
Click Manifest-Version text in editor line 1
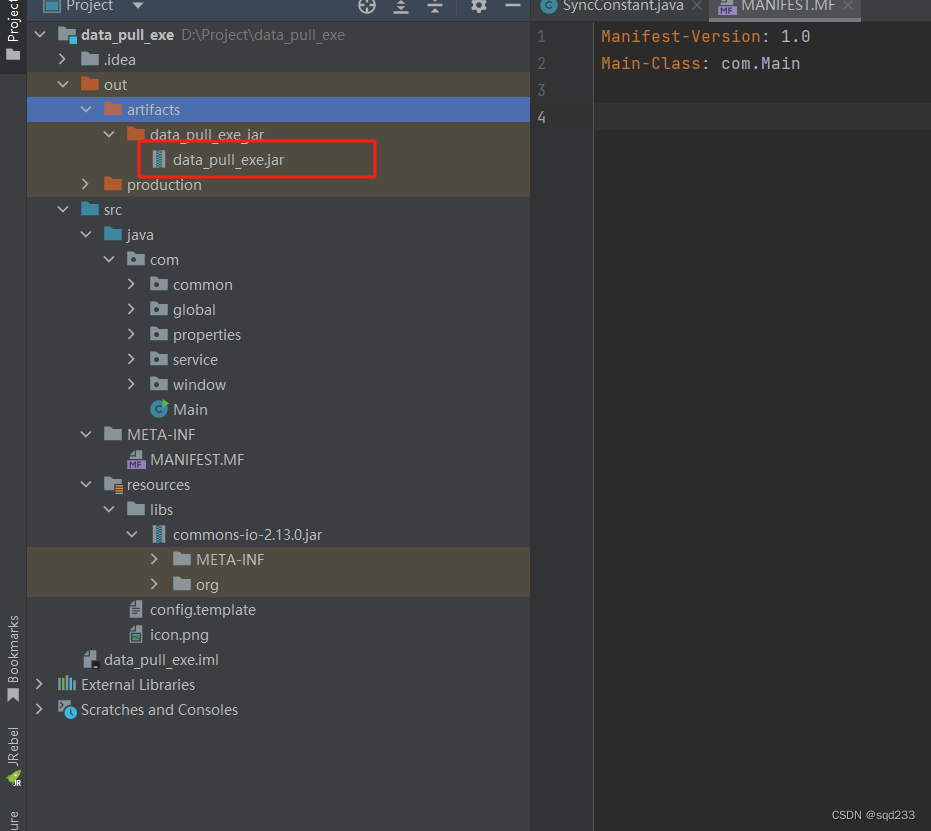680,36
